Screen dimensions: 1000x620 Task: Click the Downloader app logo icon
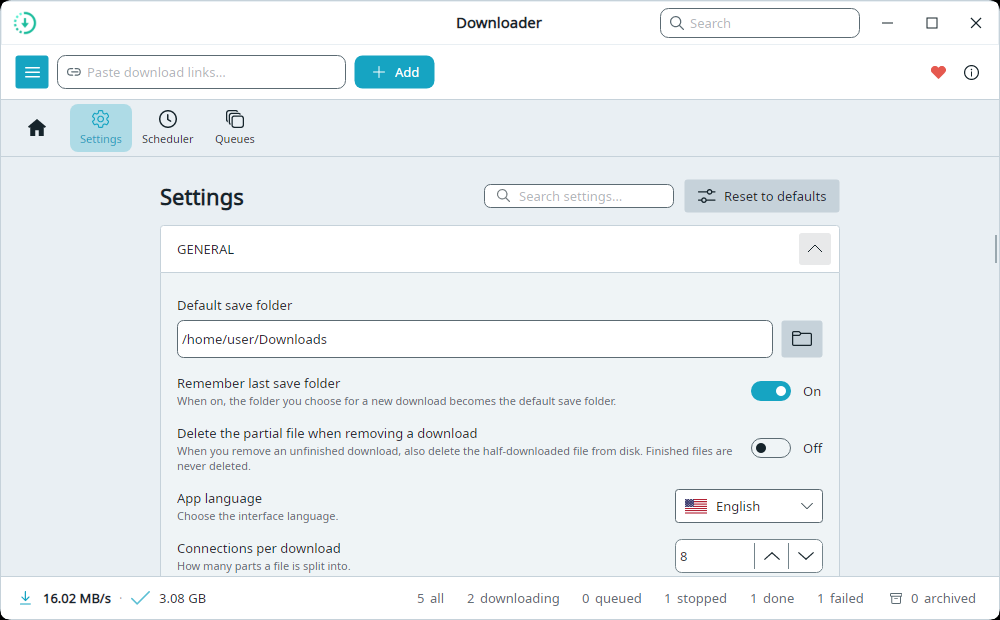24,23
